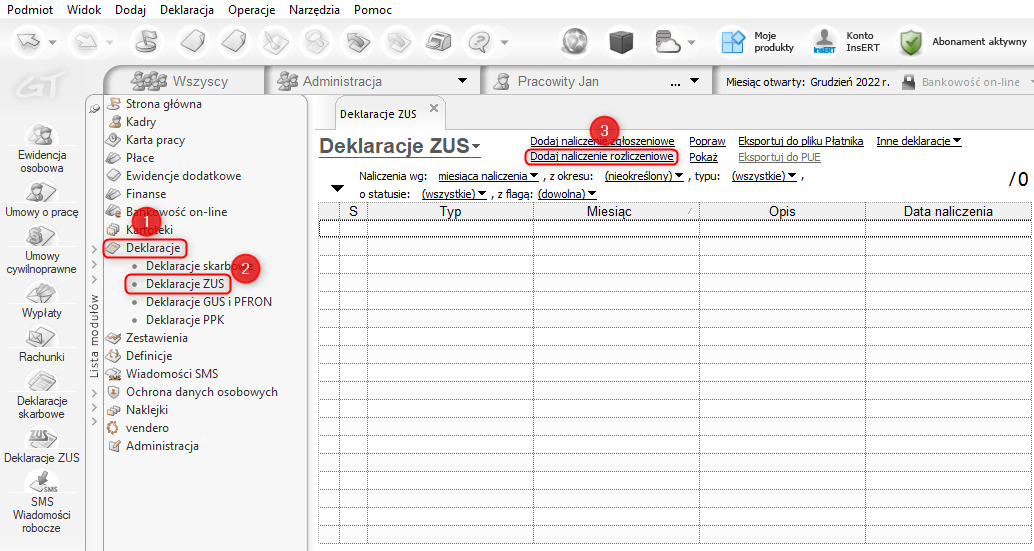The width and height of the screenshot is (1034, 551).
Task: Collapse the filter panel black triangle
Action: (337, 188)
